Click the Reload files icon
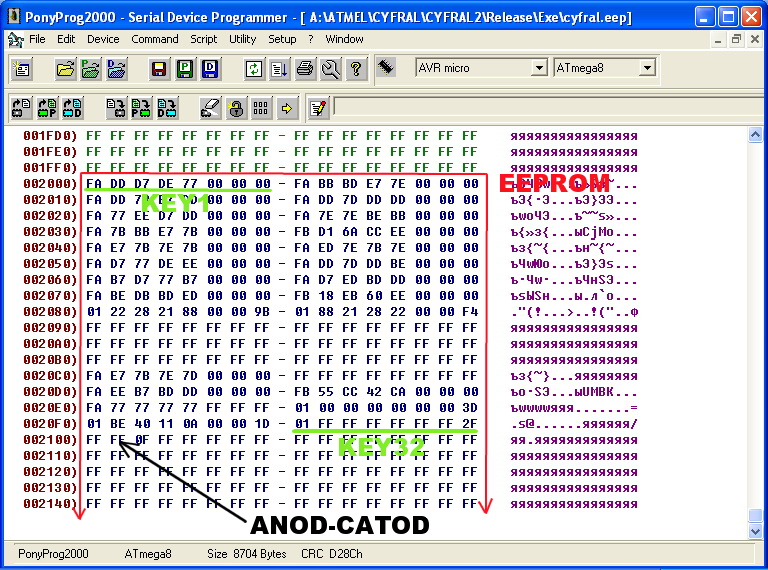This screenshot has height=570, width=768. (x=254, y=69)
